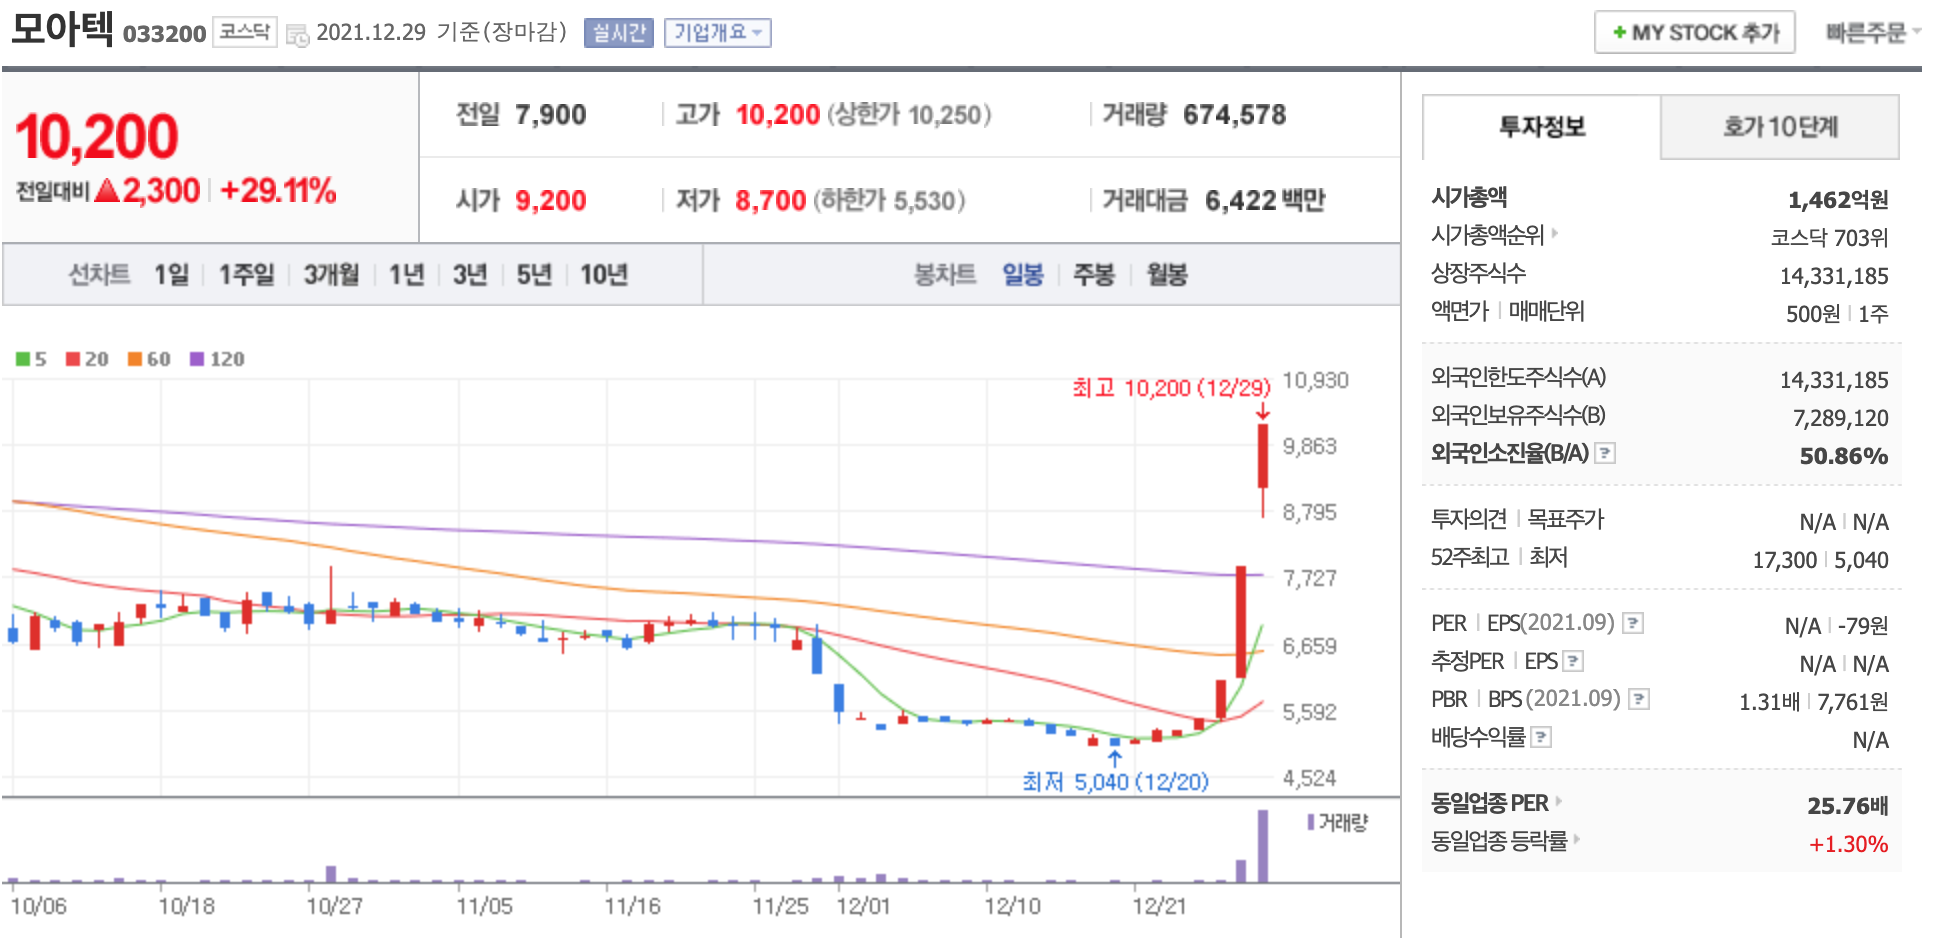The height and width of the screenshot is (938, 1938).
Task: Click the 거래대금 value 6,422 백만
Action: (x=1264, y=201)
